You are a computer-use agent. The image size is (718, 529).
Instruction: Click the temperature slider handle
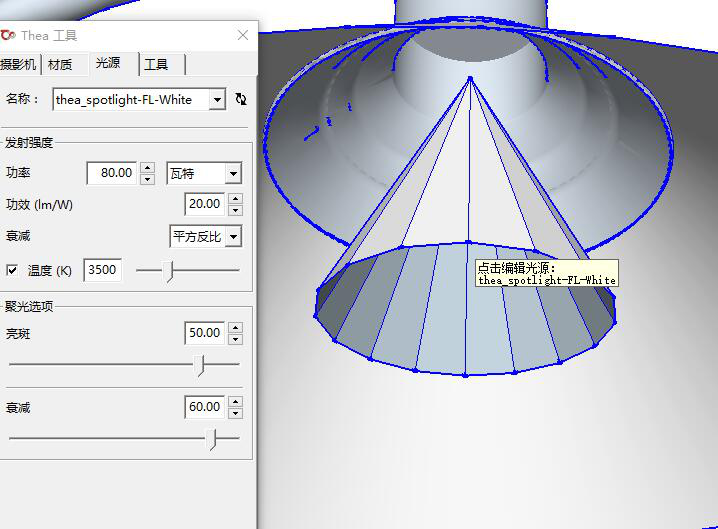pyautogui.click(x=170, y=271)
